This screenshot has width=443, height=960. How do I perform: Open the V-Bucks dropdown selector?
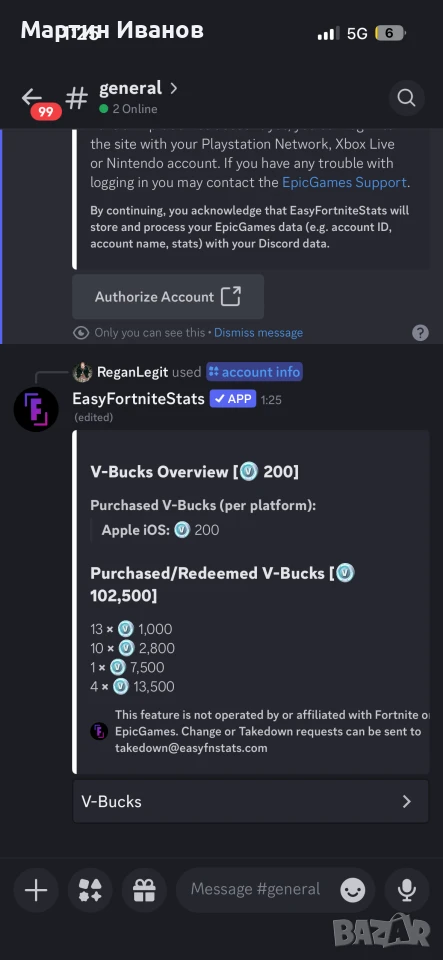[x=251, y=801]
